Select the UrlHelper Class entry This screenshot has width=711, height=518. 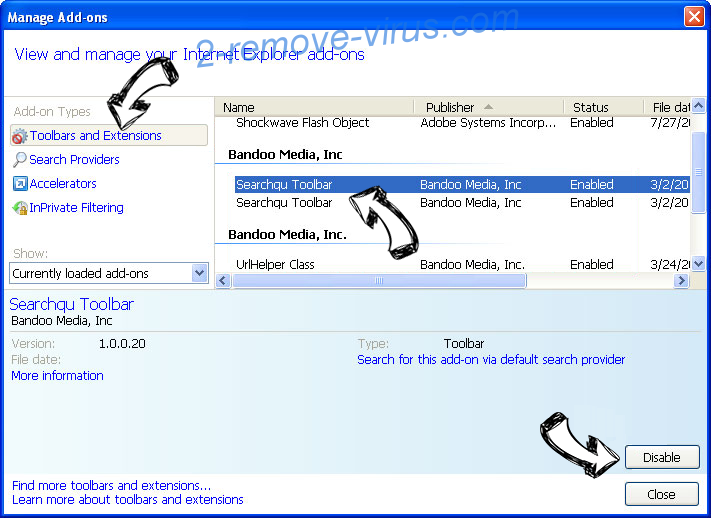click(x=275, y=265)
